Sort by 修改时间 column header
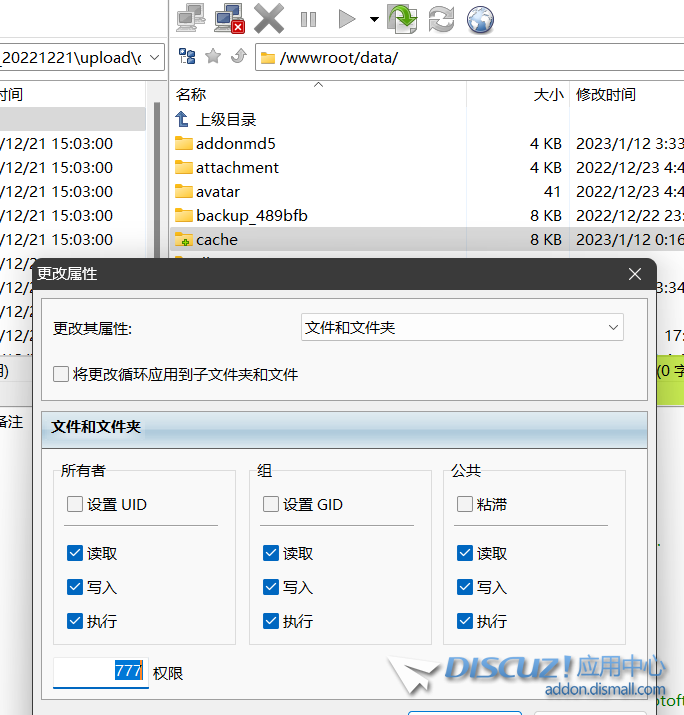Viewport: 684px width, 715px height. [x=605, y=95]
